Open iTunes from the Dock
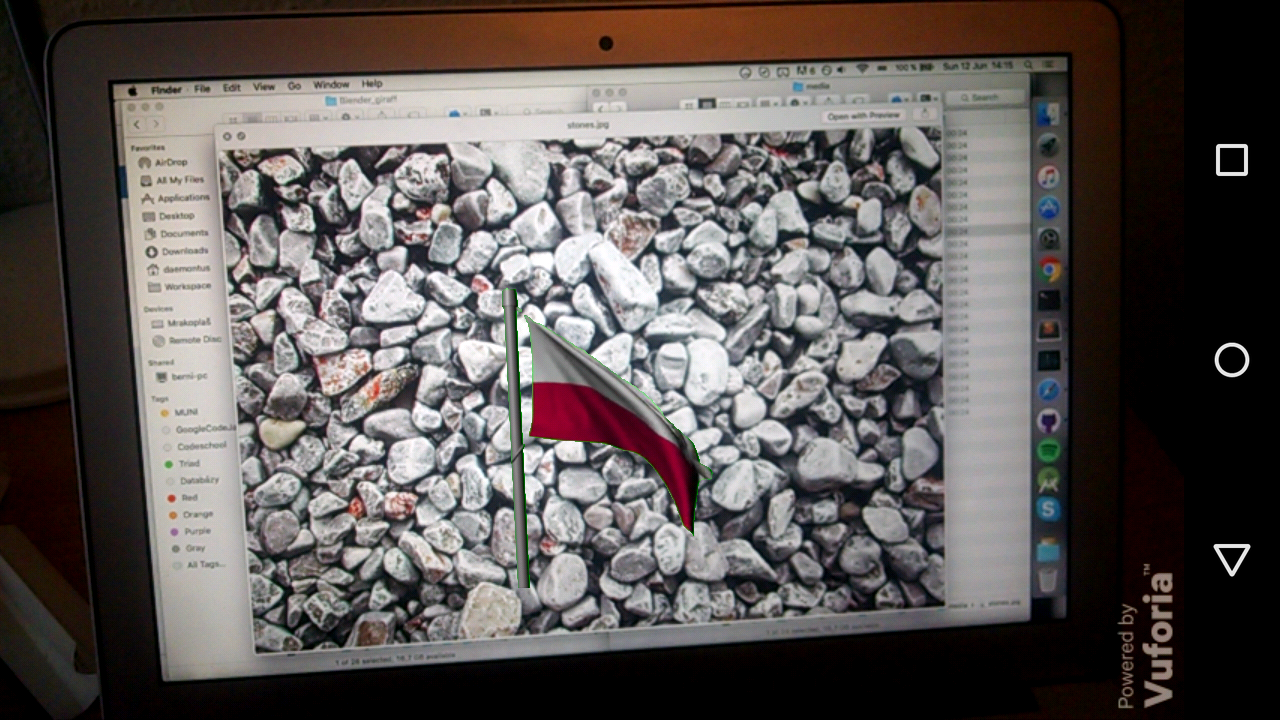 1048,177
